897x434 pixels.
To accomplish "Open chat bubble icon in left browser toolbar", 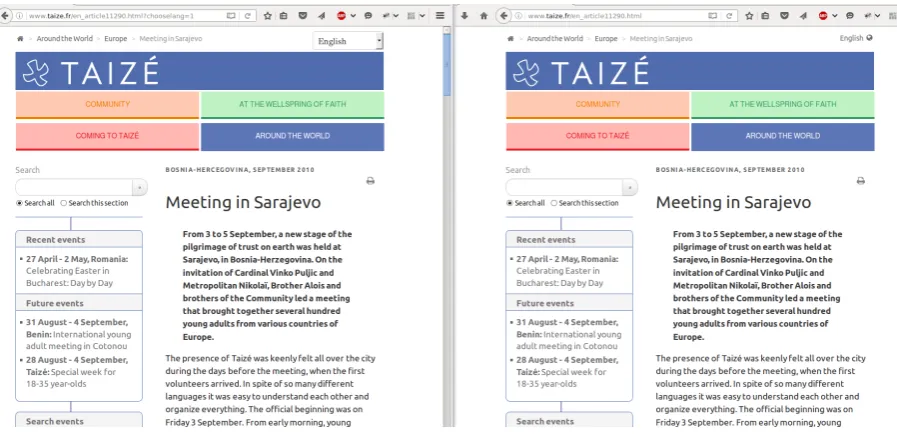I will pos(369,16).
